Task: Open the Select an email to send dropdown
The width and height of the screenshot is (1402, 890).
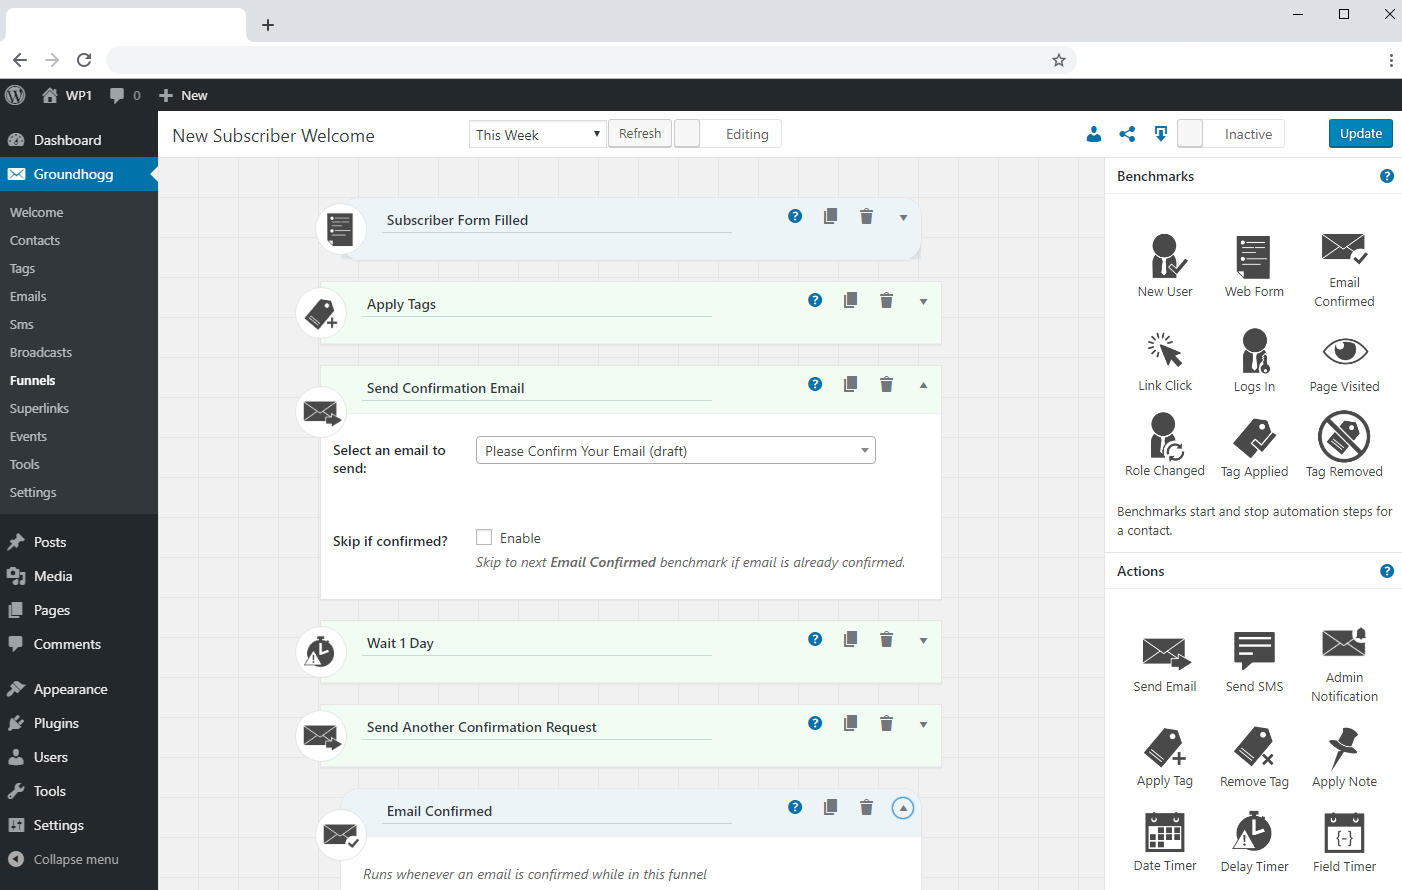Action: 676,451
